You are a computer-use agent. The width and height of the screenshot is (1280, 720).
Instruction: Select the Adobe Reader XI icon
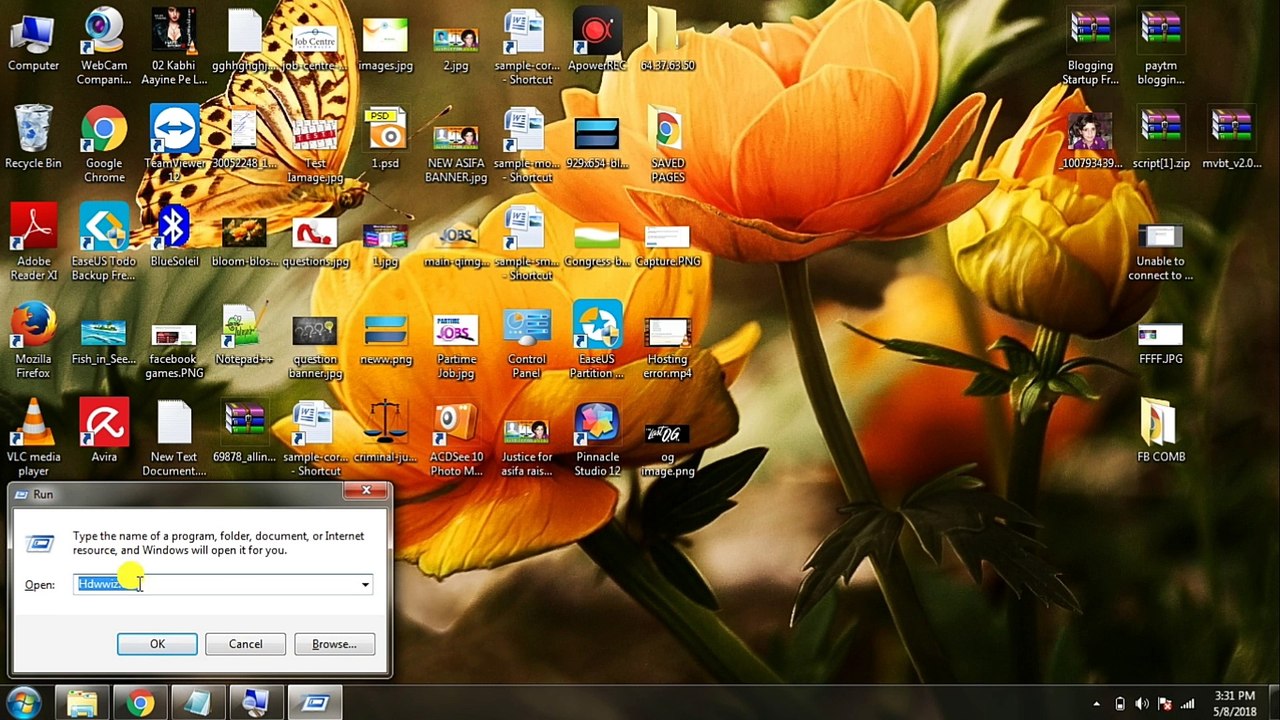point(33,241)
